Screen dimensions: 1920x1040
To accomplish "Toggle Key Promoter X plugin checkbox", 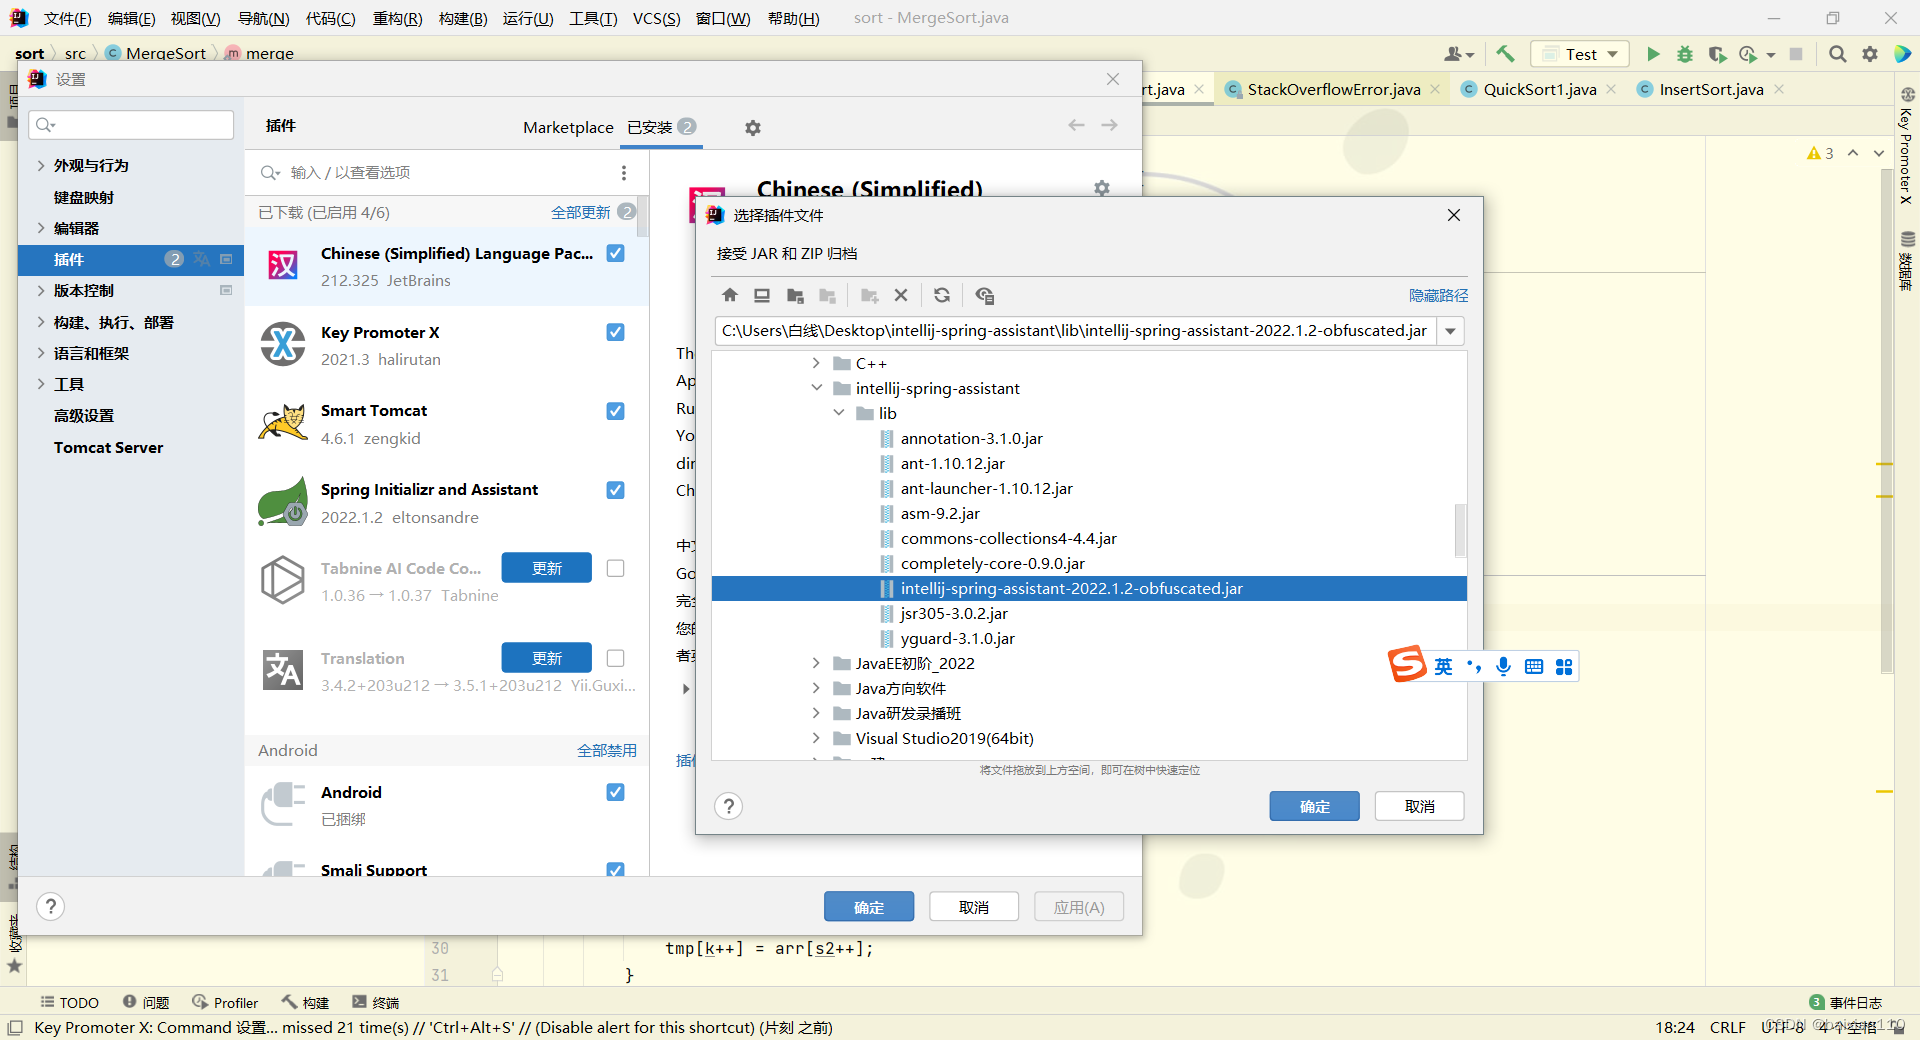I will (616, 332).
